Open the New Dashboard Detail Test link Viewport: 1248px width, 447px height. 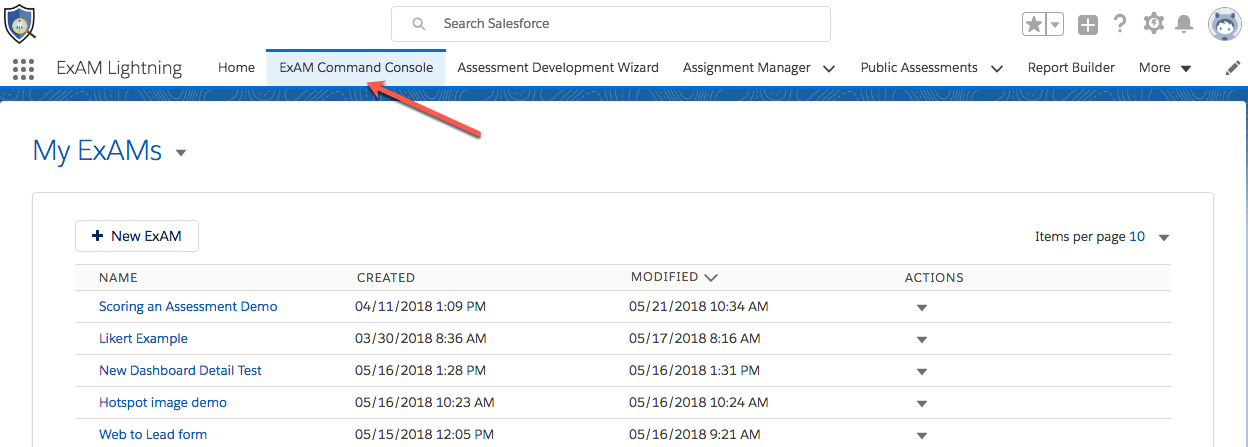(x=180, y=370)
